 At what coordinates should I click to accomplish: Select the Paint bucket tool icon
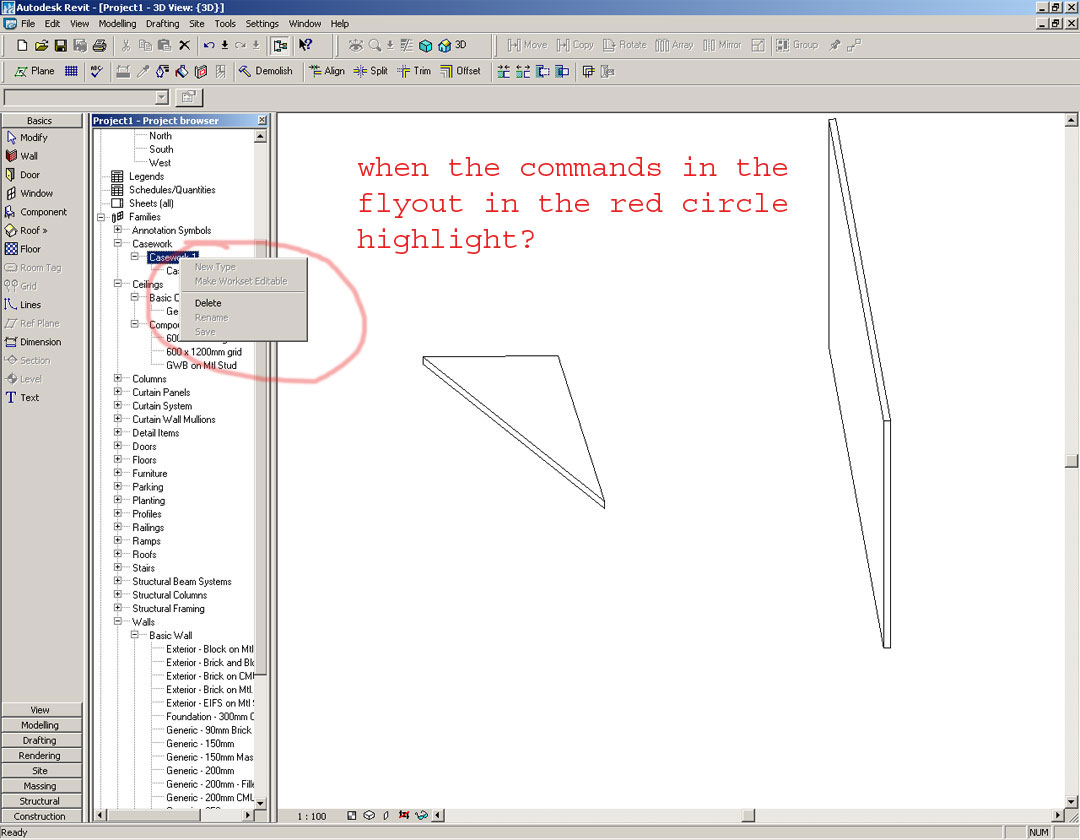pos(181,71)
